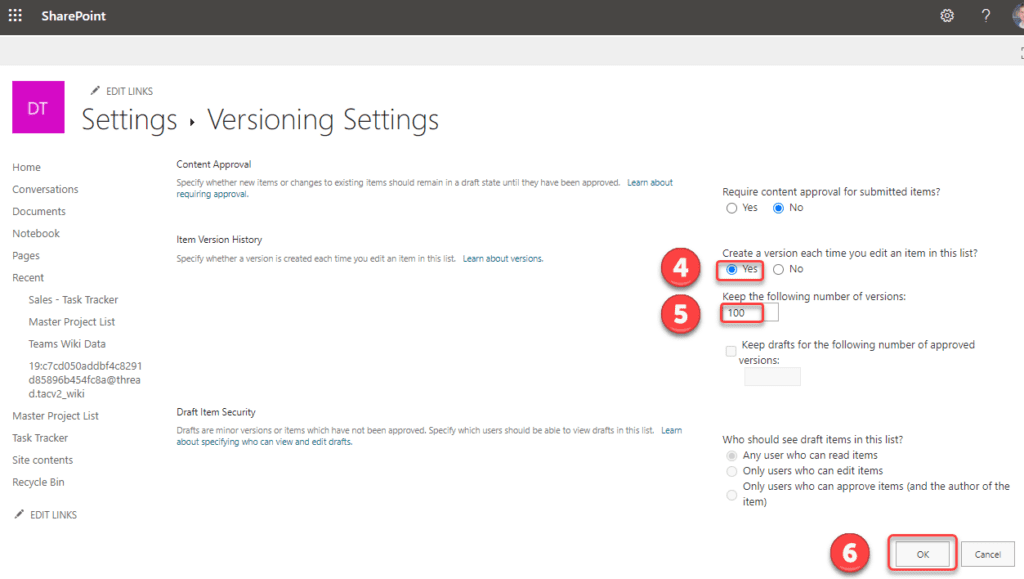Click the top EDIT LINKS text
Image resolution: width=1024 pixels, height=579 pixels.
(129, 91)
